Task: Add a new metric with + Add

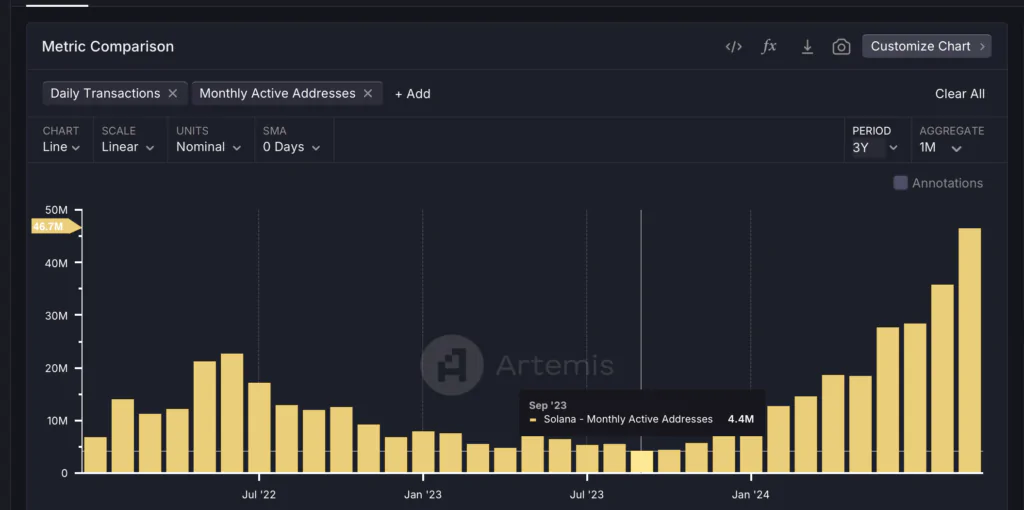Action: point(412,93)
